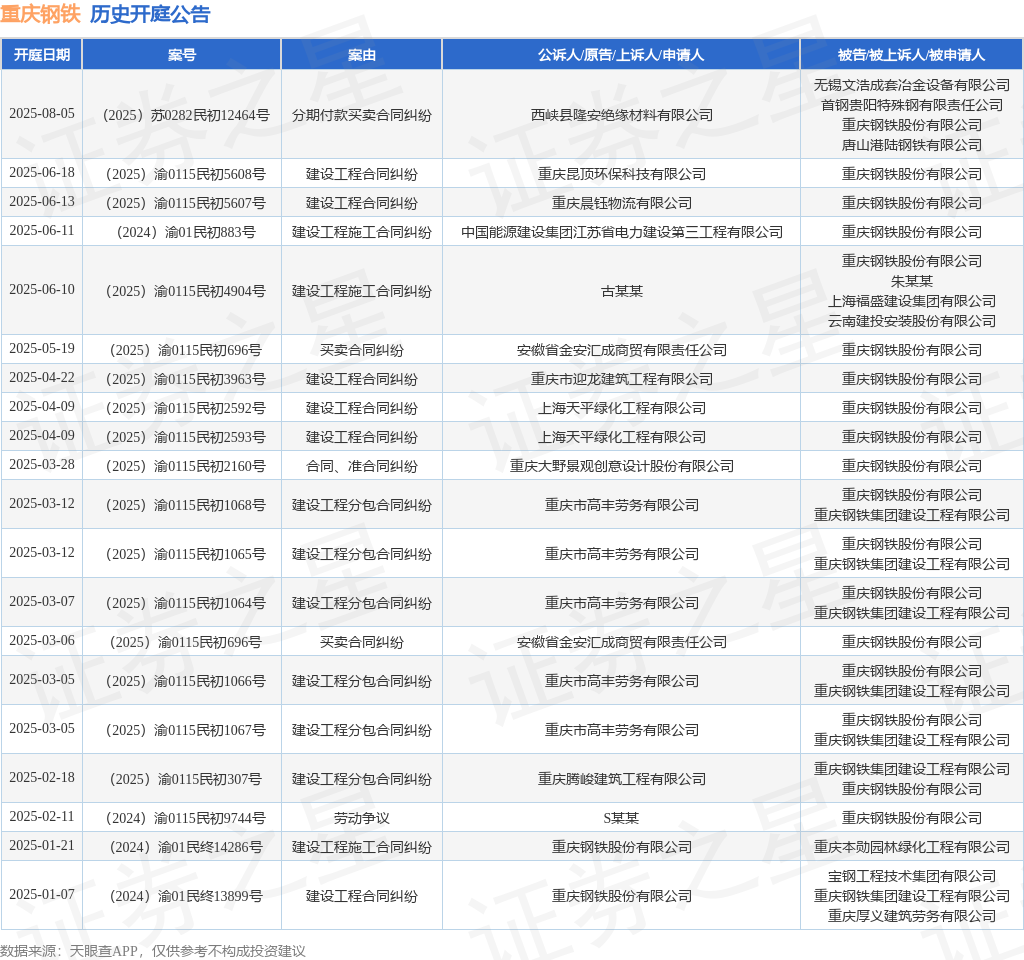
Task: Click case number (2025)渝0115民初4904号
Action: pyautogui.click(x=185, y=291)
